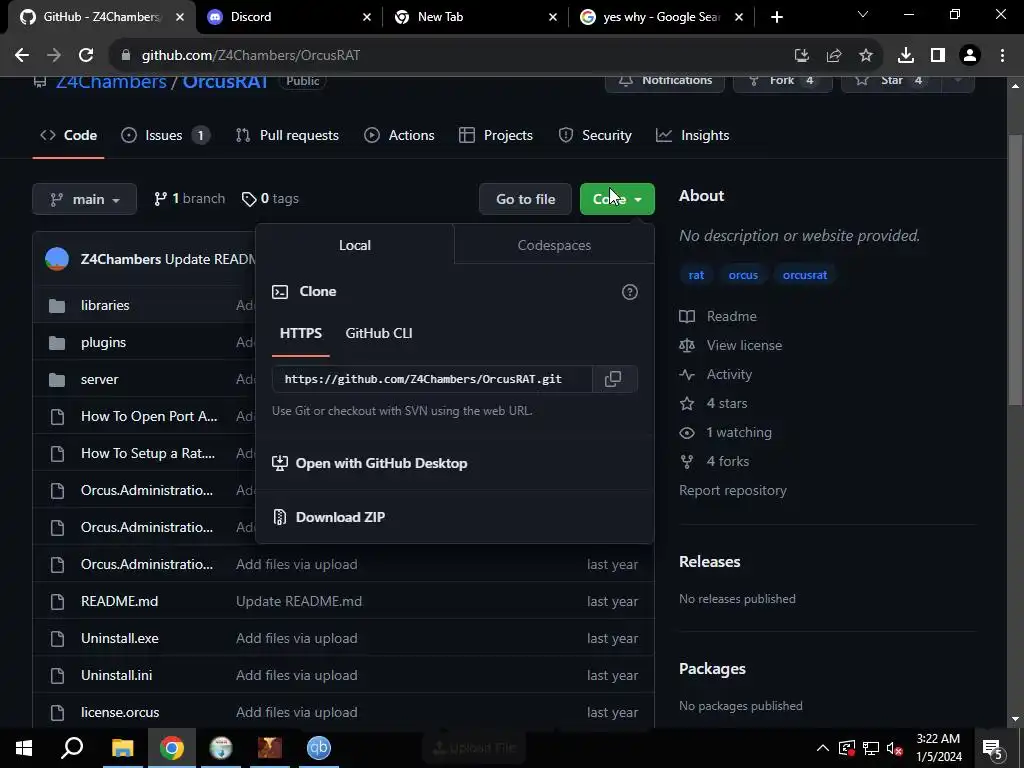Click the Go to file button
Image resolution: width=1024 pixels, height=768 pixels.
coord(525,199)
